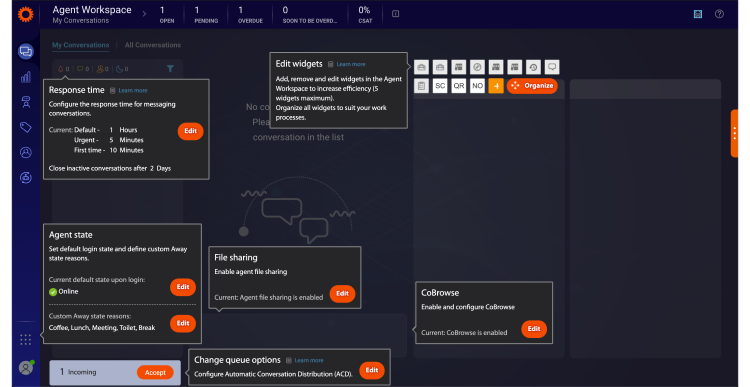The image size is (750, 387).
Task: Edit the Response time settings
Action: [x=190, y=131]
